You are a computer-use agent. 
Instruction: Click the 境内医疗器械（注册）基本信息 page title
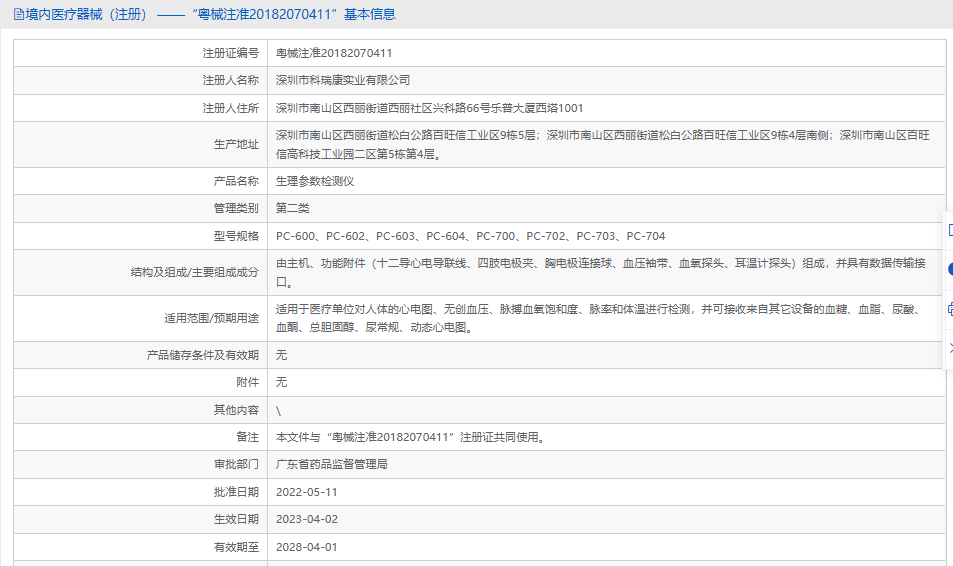(210, 14)
